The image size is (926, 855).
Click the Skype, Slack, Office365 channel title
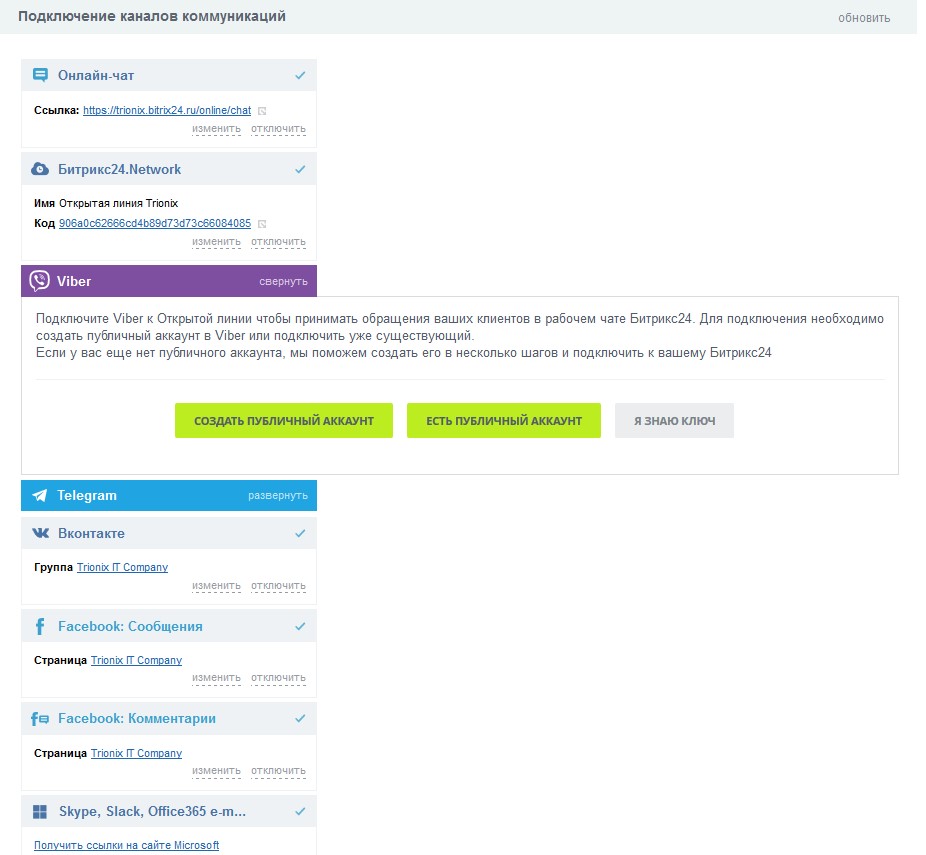click(152, 811)
